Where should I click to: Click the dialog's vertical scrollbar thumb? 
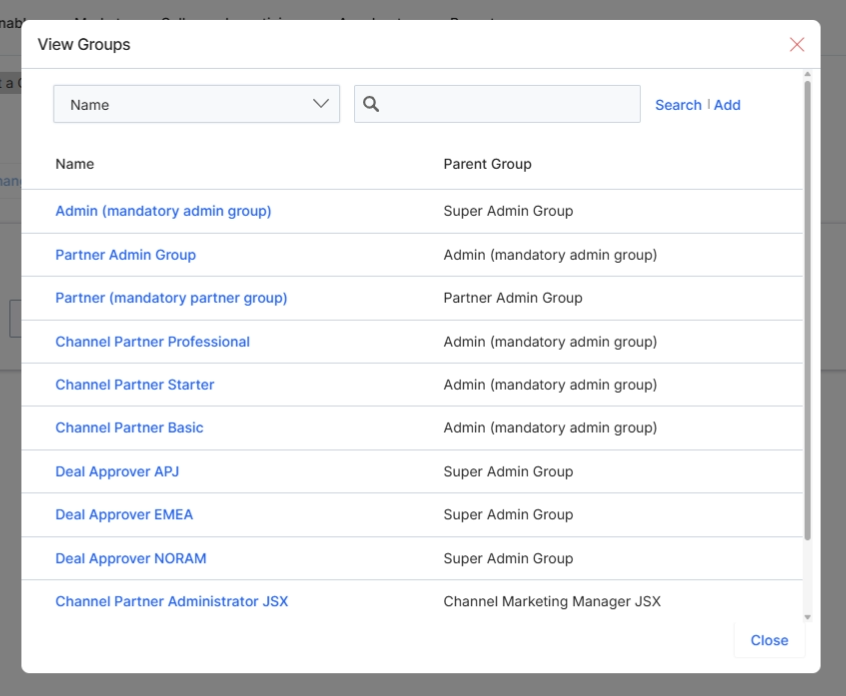pyautogui.click(x=807, y=310)
